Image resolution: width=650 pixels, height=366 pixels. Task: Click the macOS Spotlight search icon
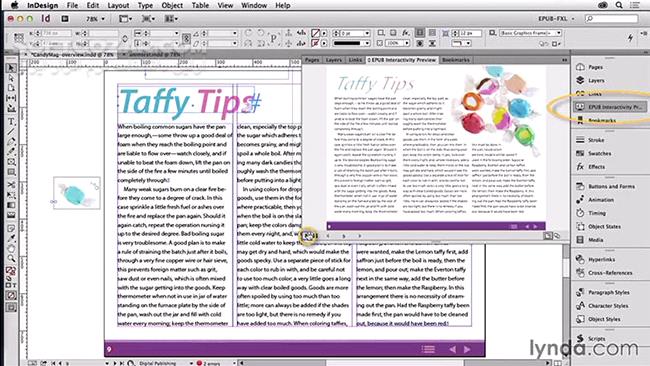coord(619,5)
